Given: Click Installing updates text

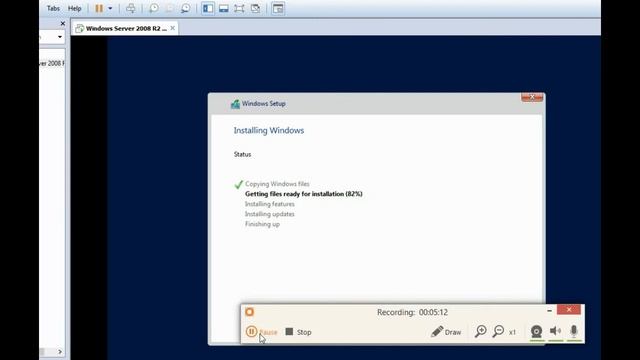Looking at the screenshot, I should tap(270, 214).
